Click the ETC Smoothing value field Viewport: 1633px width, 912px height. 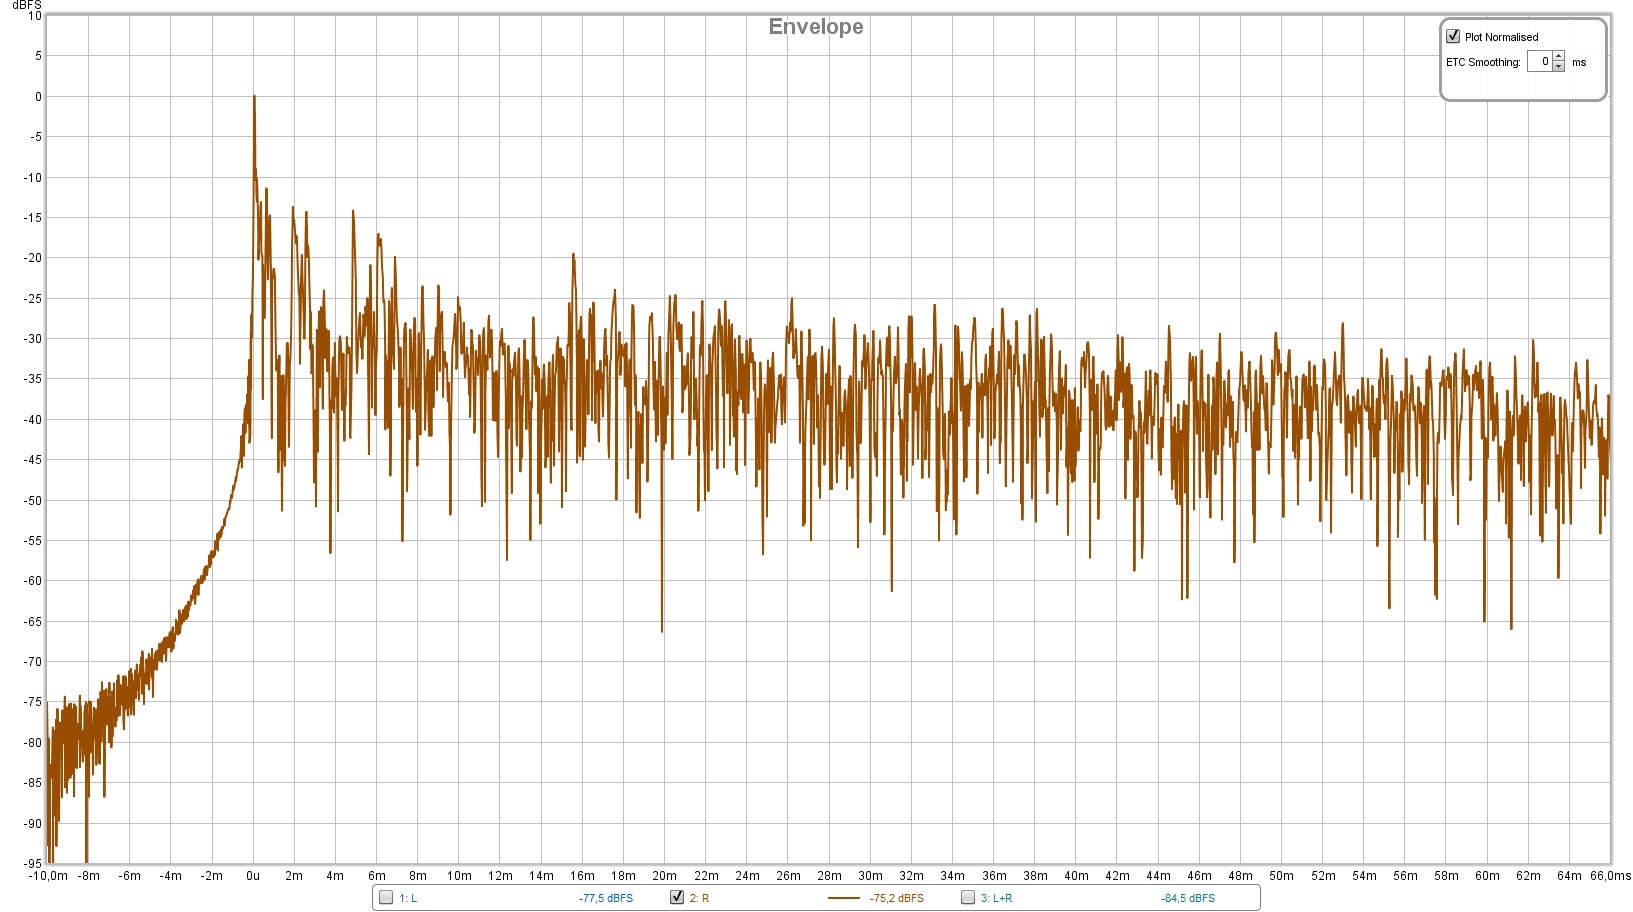click(x=1539, y=62)
